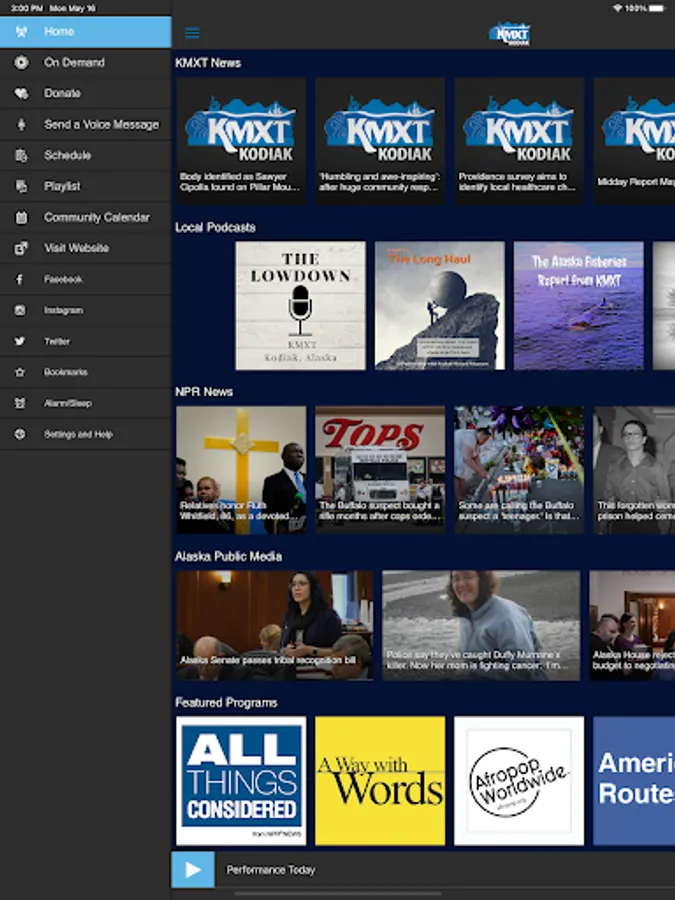This screenshot has height=900, width=675.
Task: Choose Send a Voice Message
Action: click(86, 125)
